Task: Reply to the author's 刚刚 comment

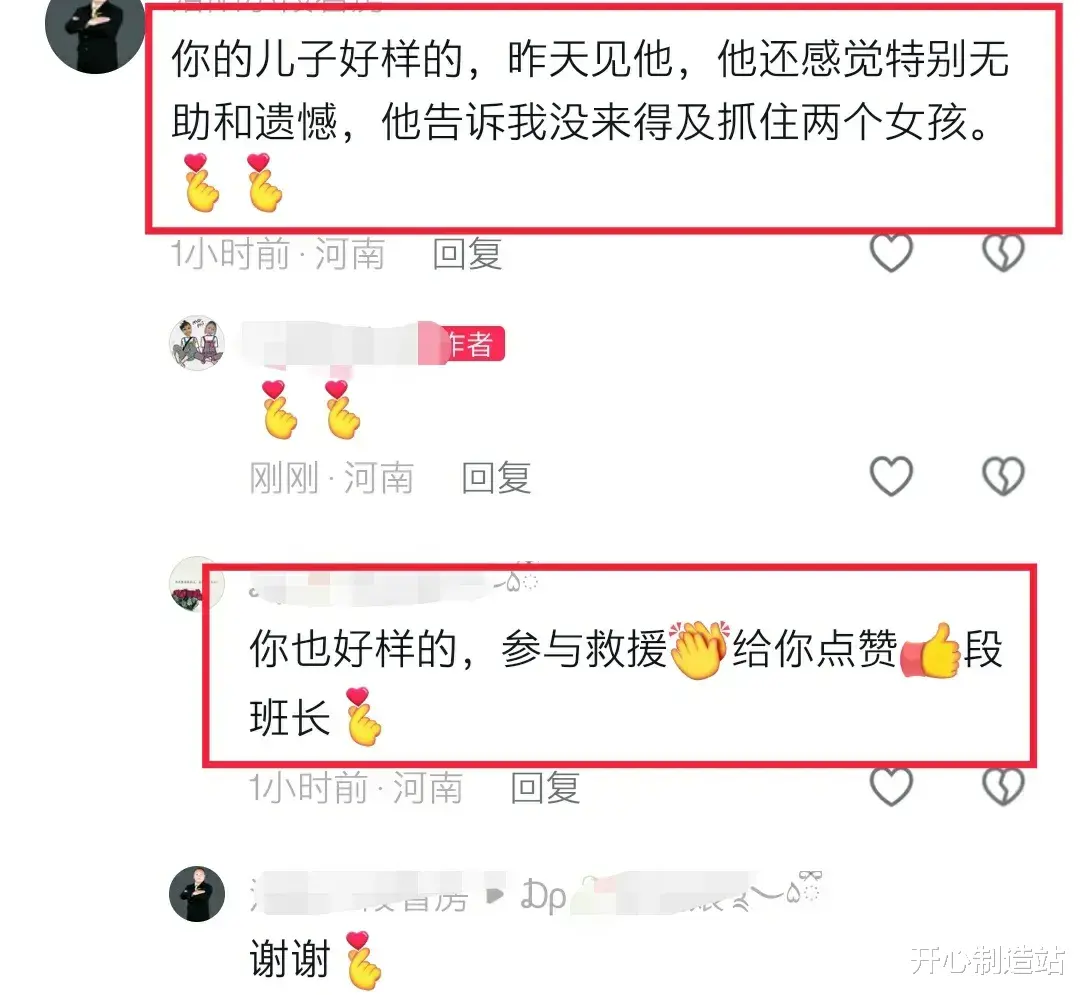Action: pyautogui.click(x=496, y=478)
